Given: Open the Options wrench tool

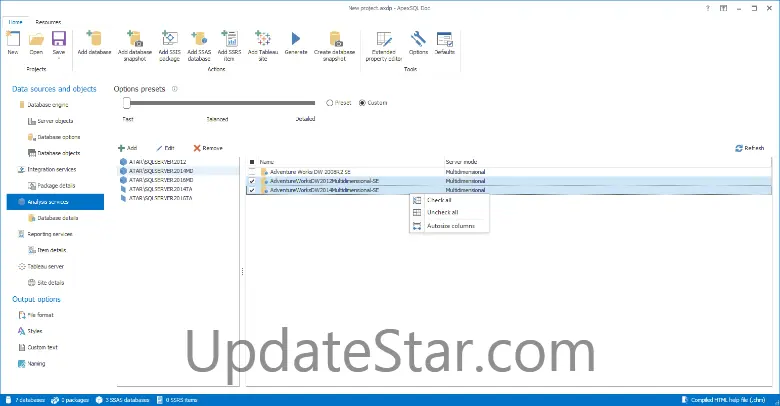Looking at the screenshot, I should (x=418, y=39).
